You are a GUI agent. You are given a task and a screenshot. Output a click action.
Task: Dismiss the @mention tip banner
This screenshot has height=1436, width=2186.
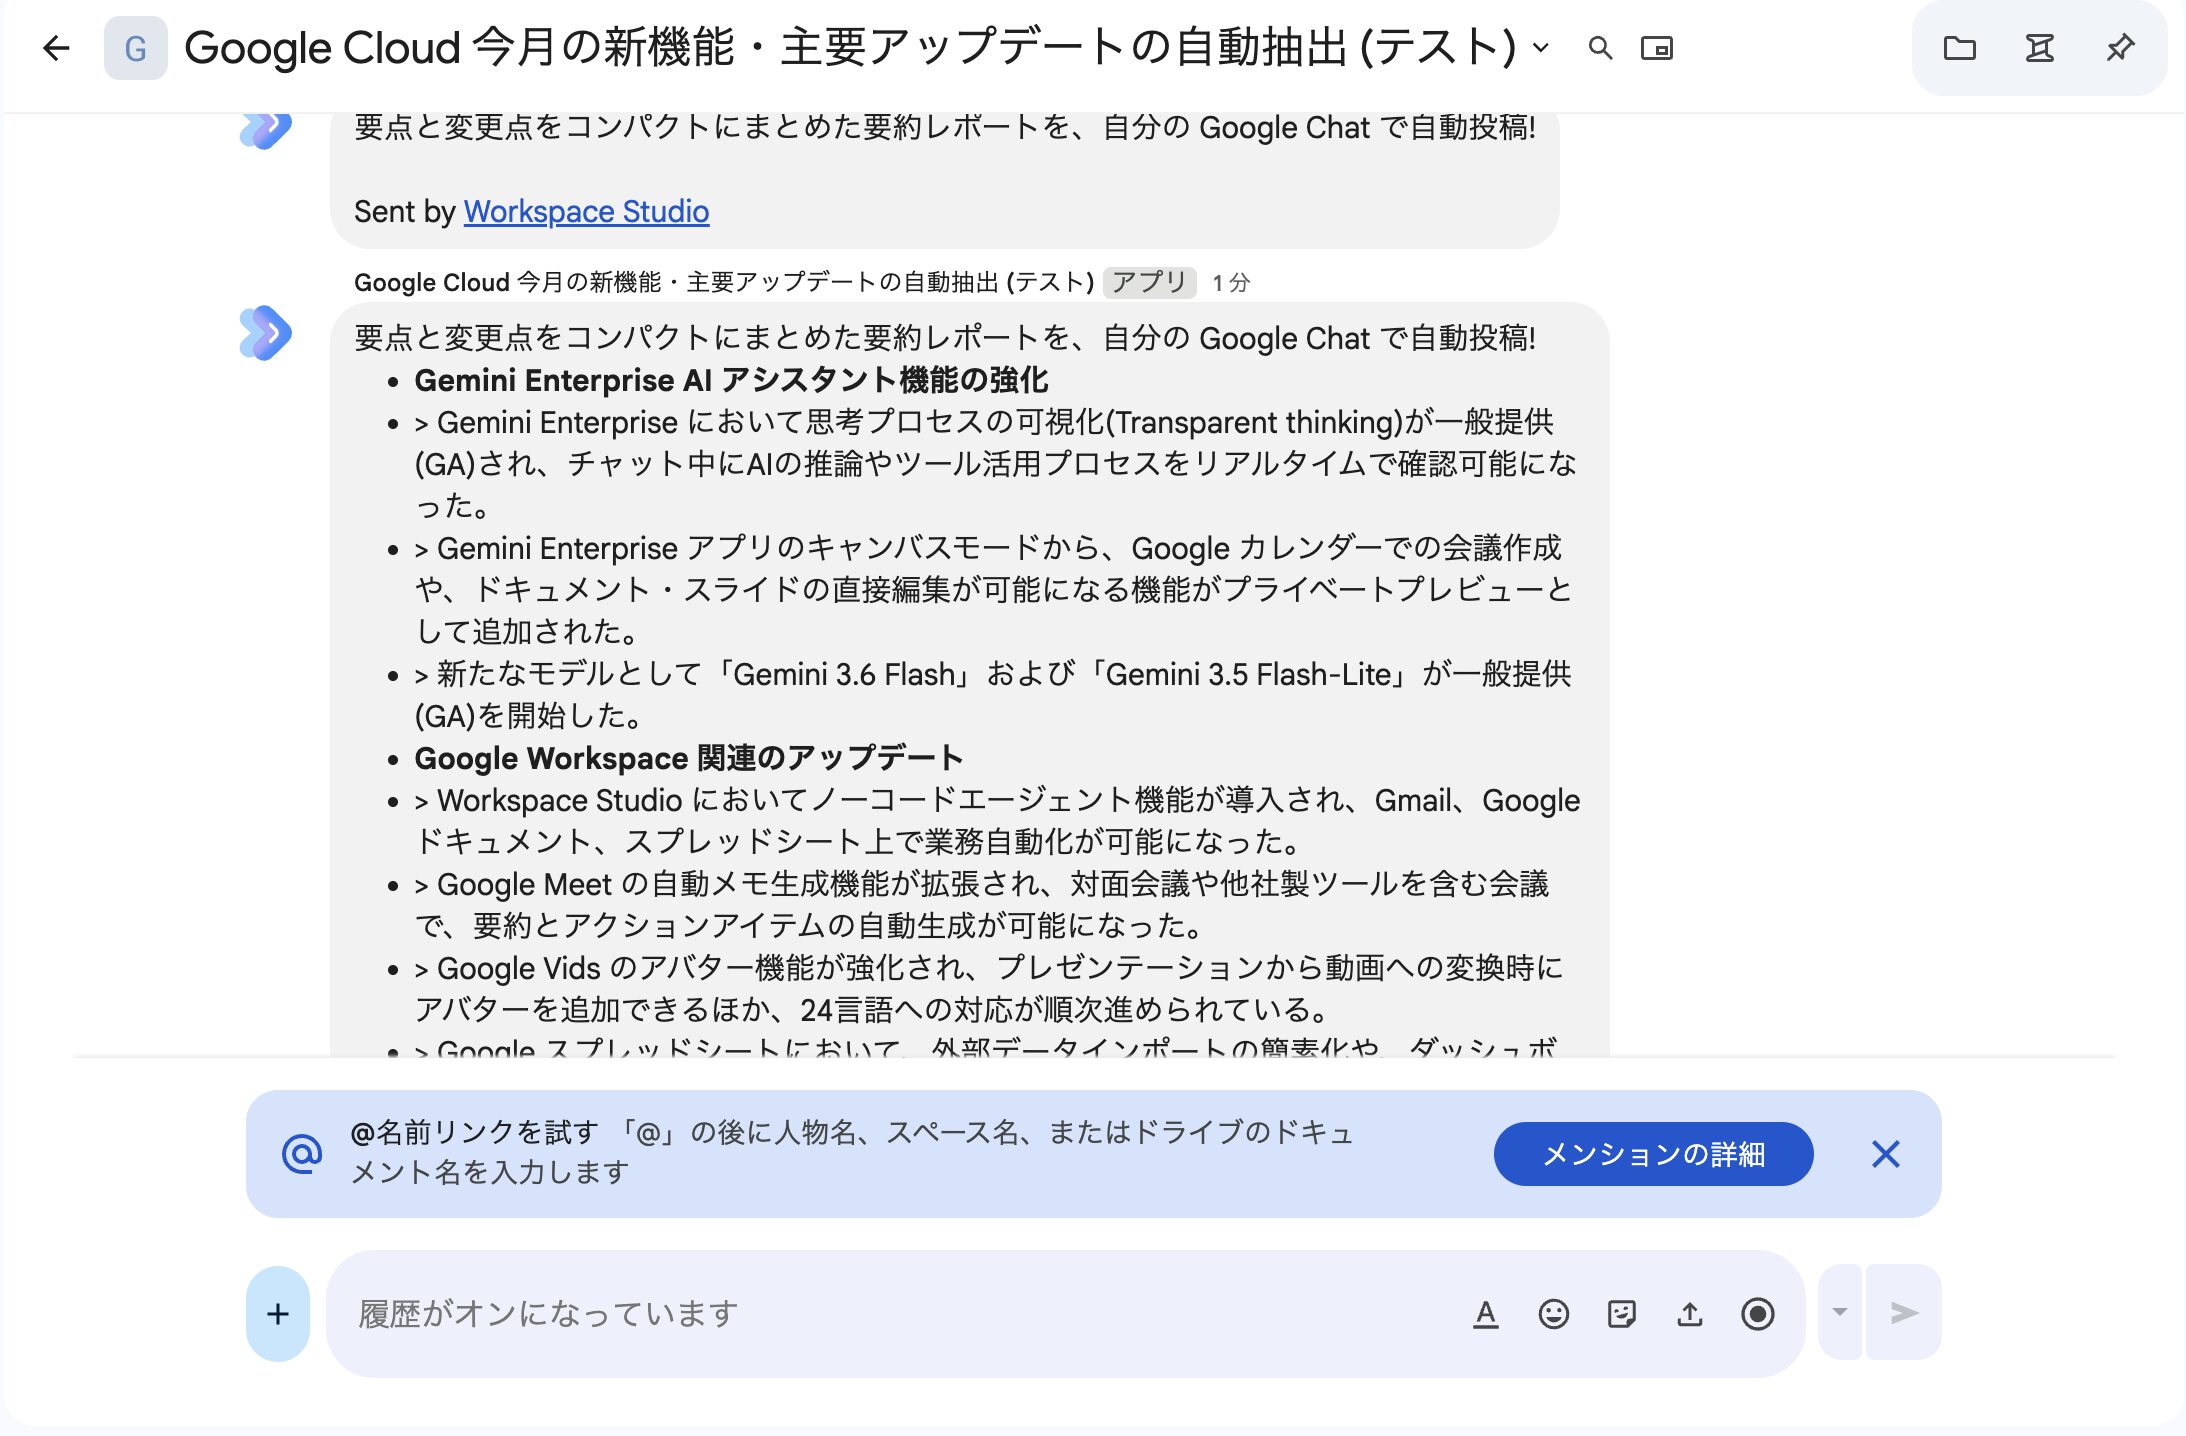[x=1886, y=1154]
